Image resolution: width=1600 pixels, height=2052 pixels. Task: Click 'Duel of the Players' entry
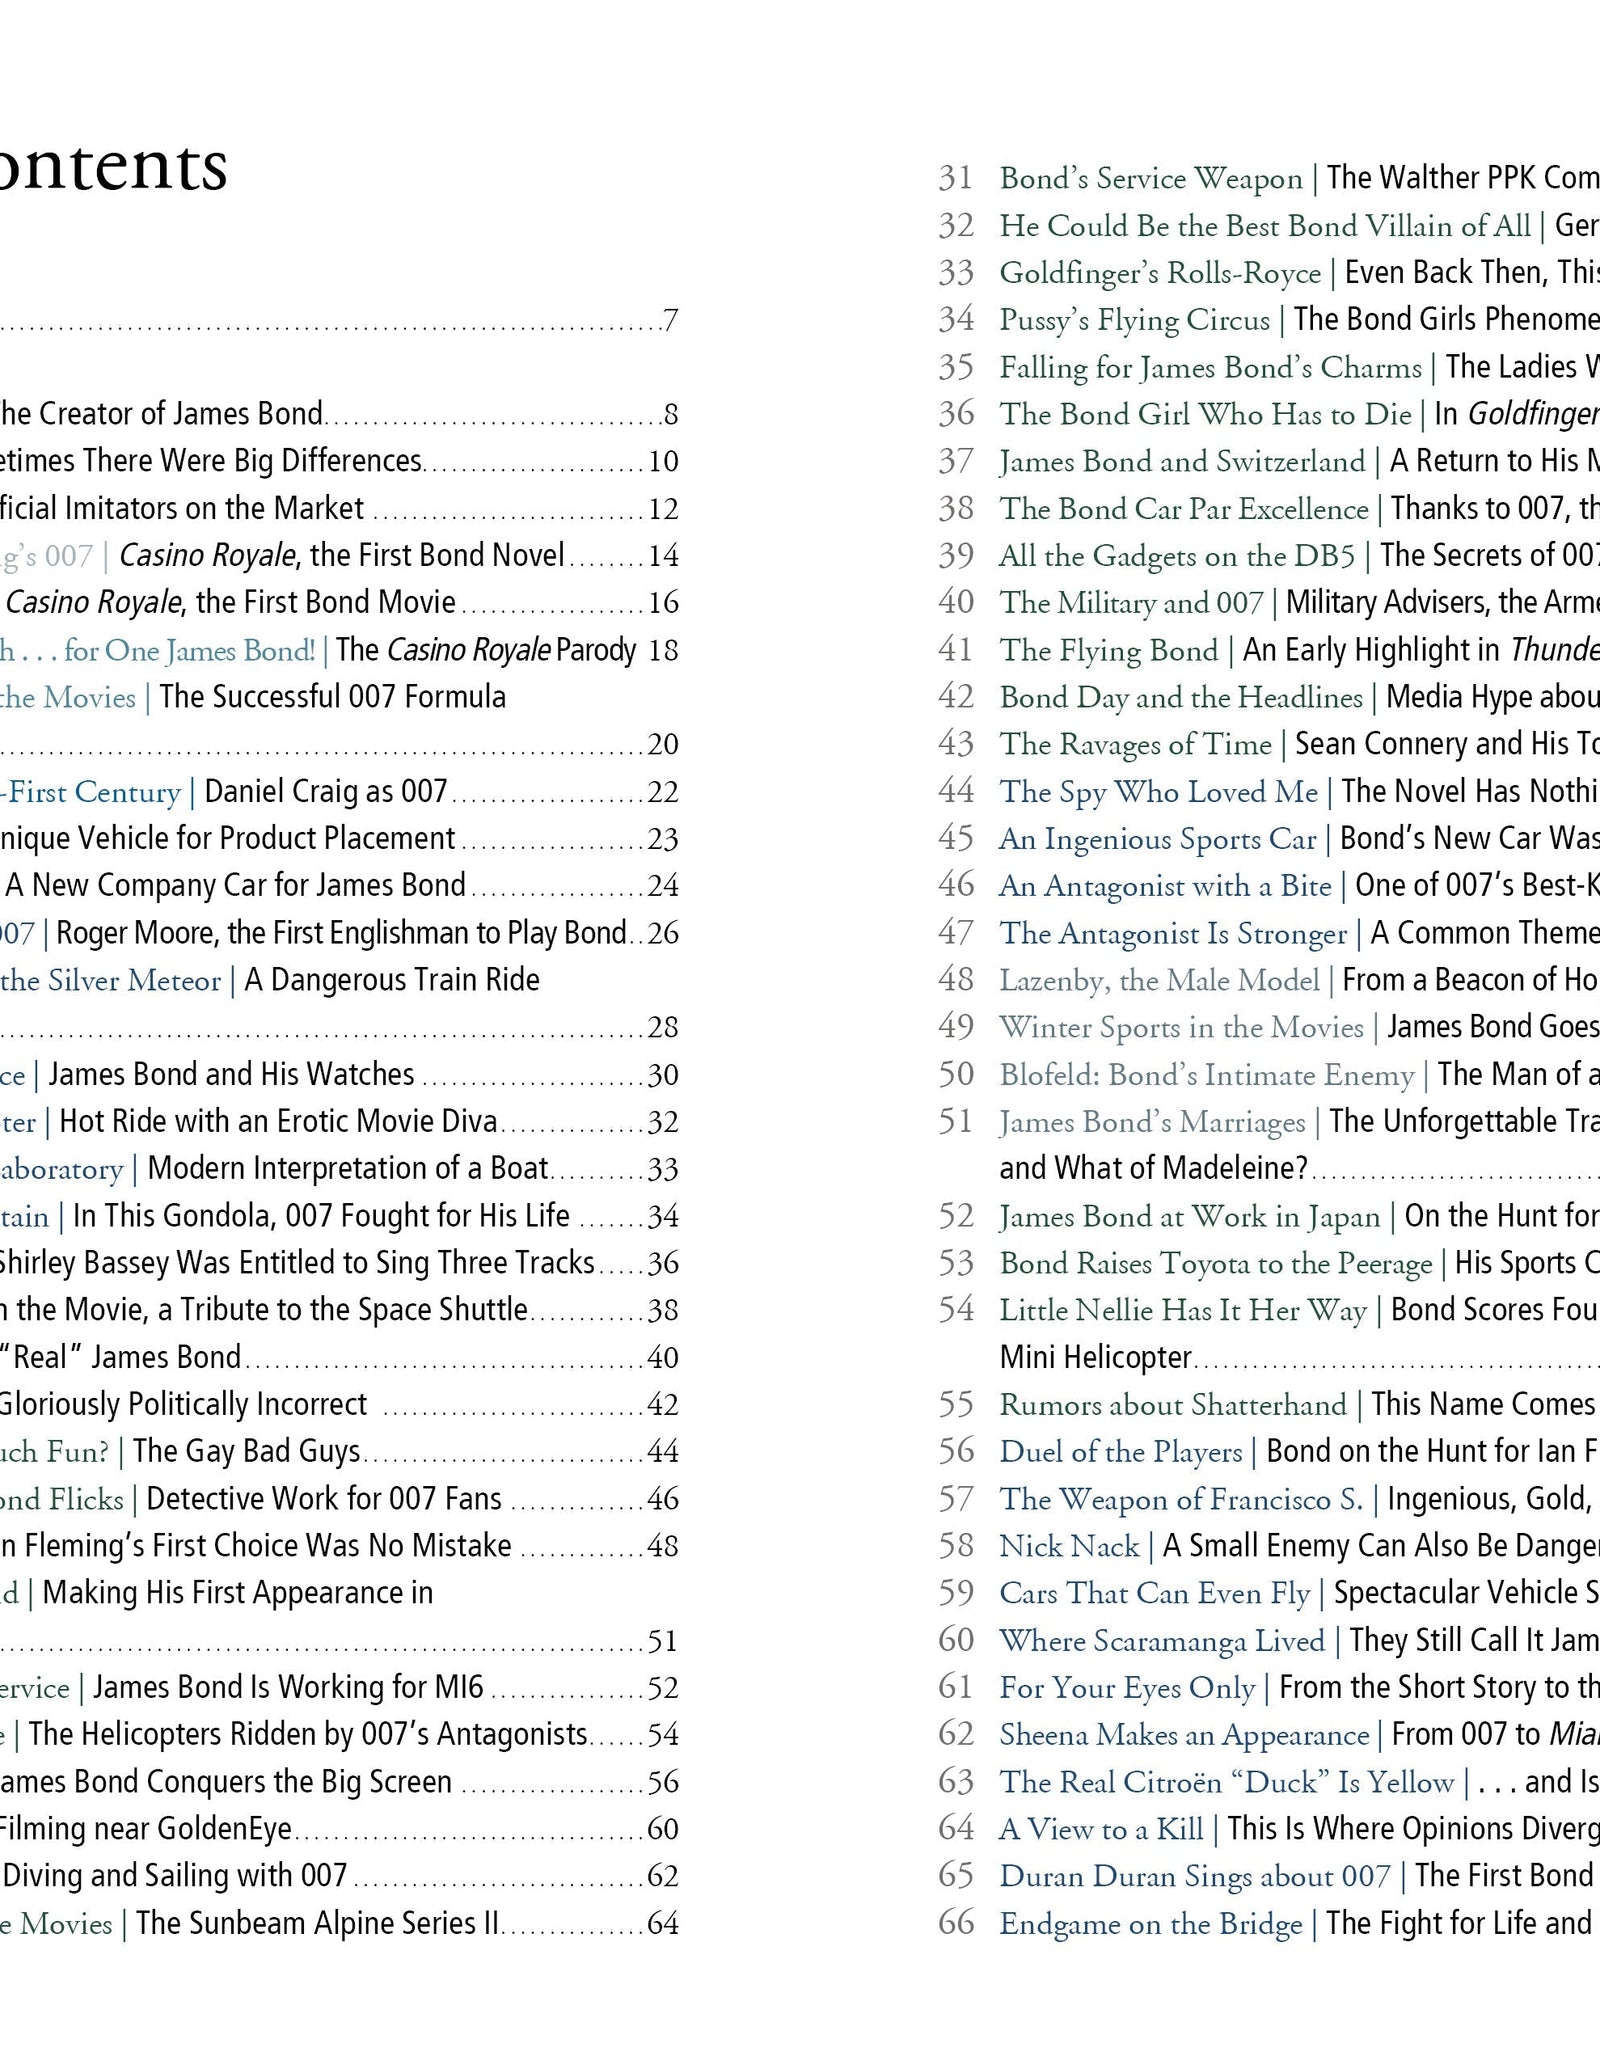click(x=1120, y=1452)
